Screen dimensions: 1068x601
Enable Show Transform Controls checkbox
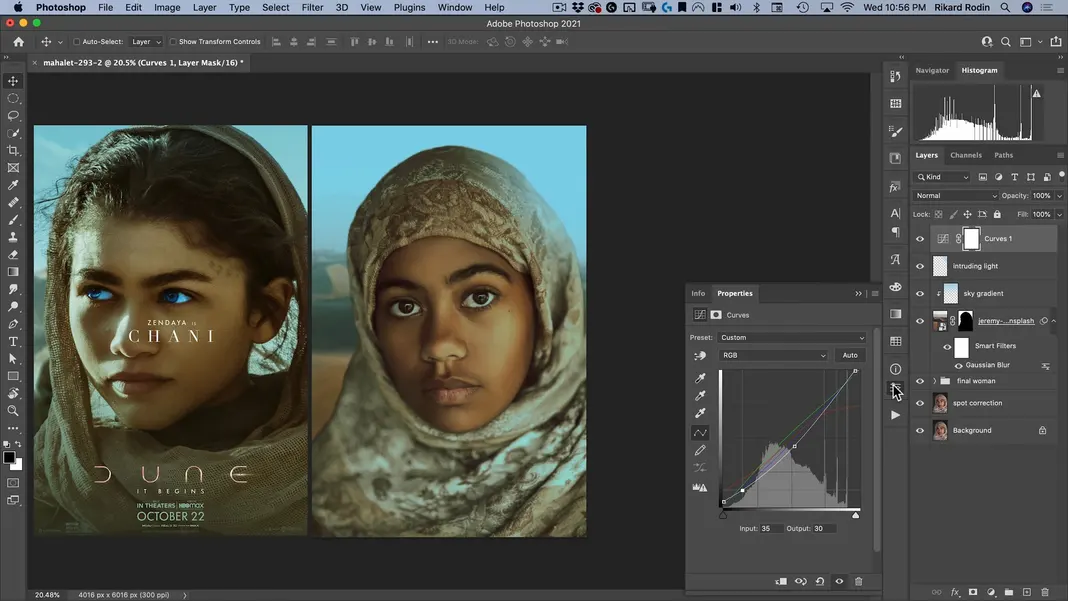173,42
